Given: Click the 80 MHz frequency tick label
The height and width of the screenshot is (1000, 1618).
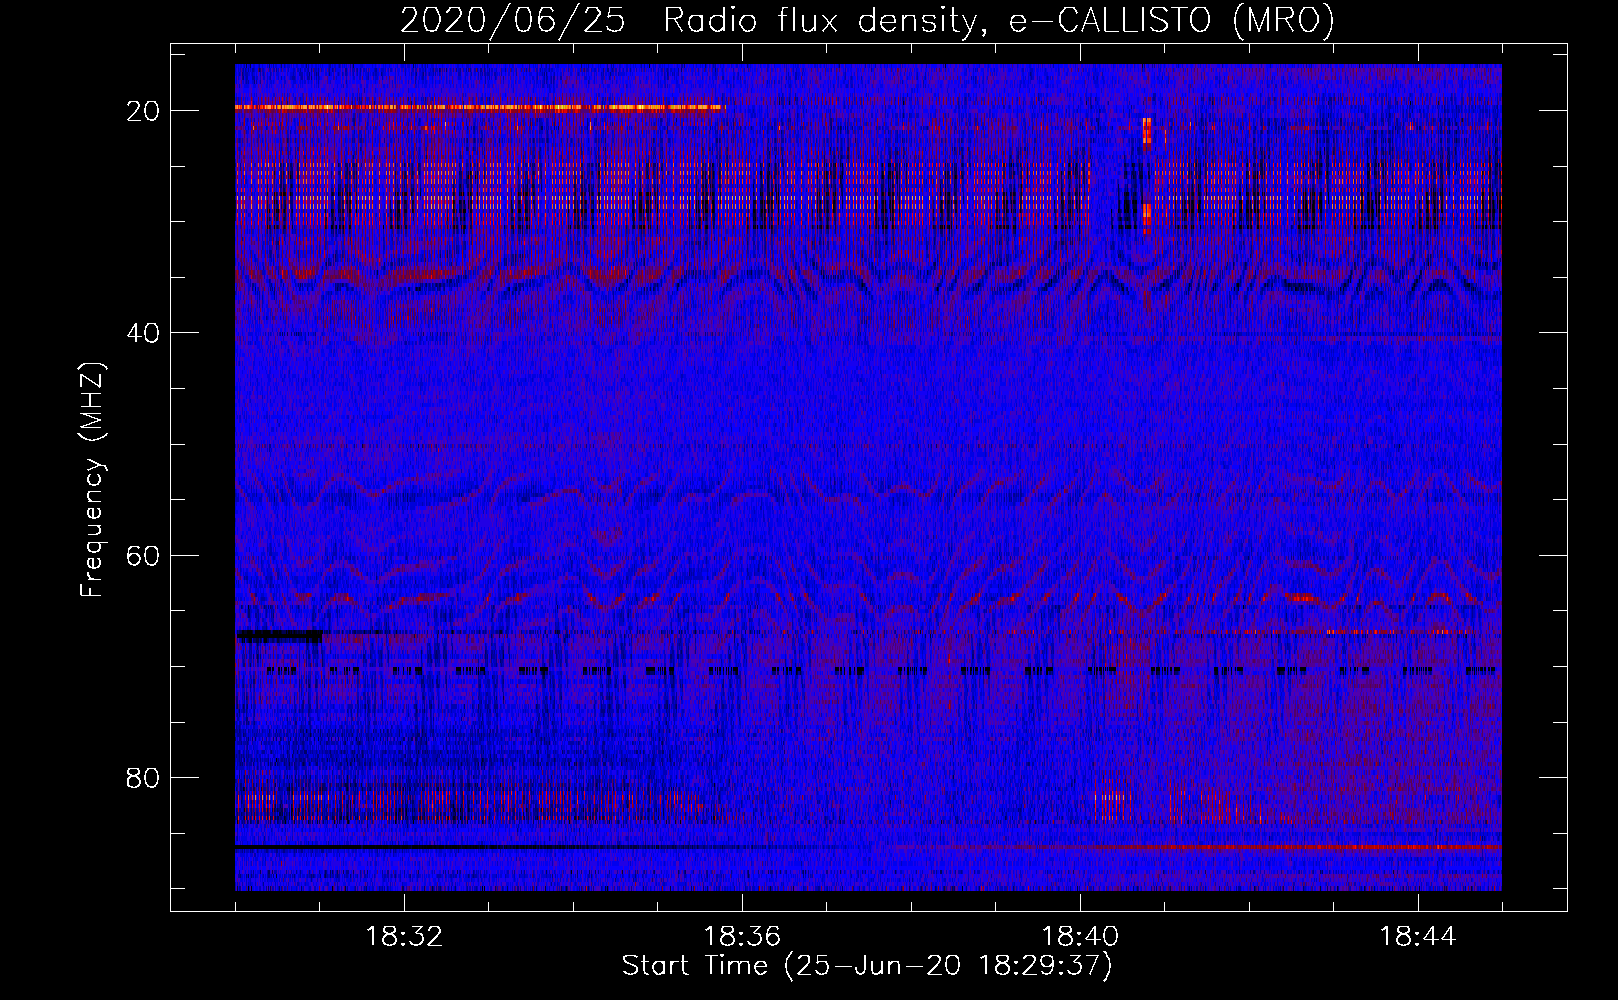Looking at the screenshot, I should [143, 777].
